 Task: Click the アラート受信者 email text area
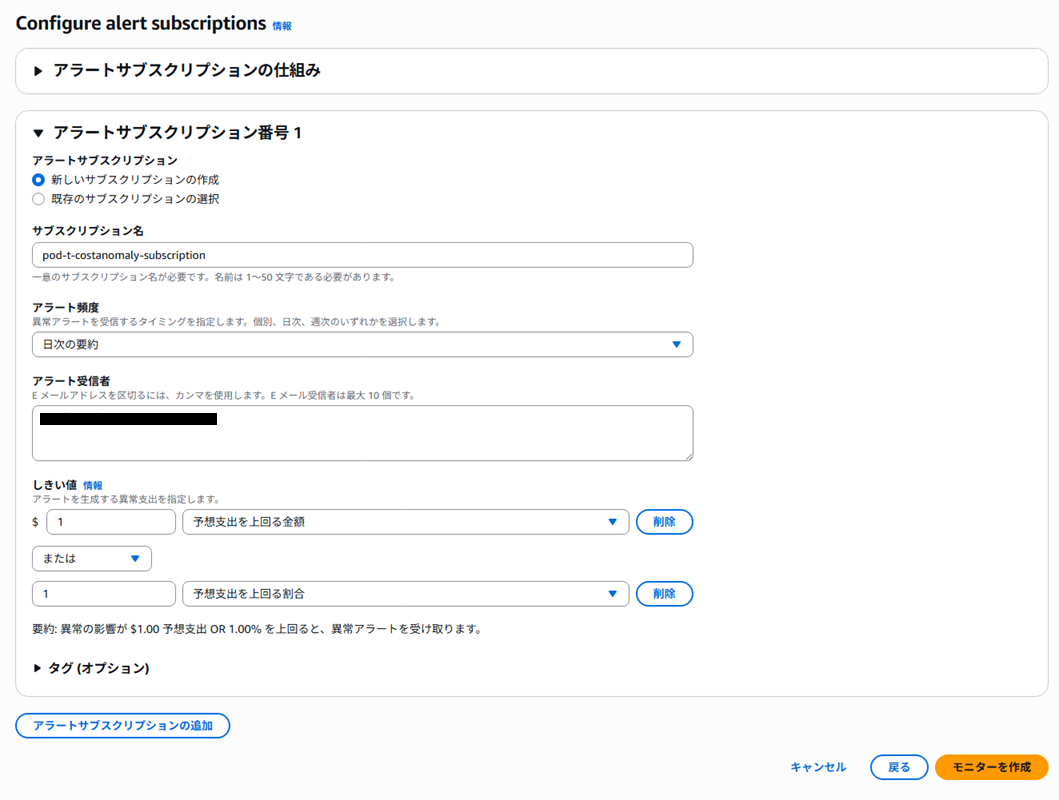pyautogui.click(x=363, y=433)
